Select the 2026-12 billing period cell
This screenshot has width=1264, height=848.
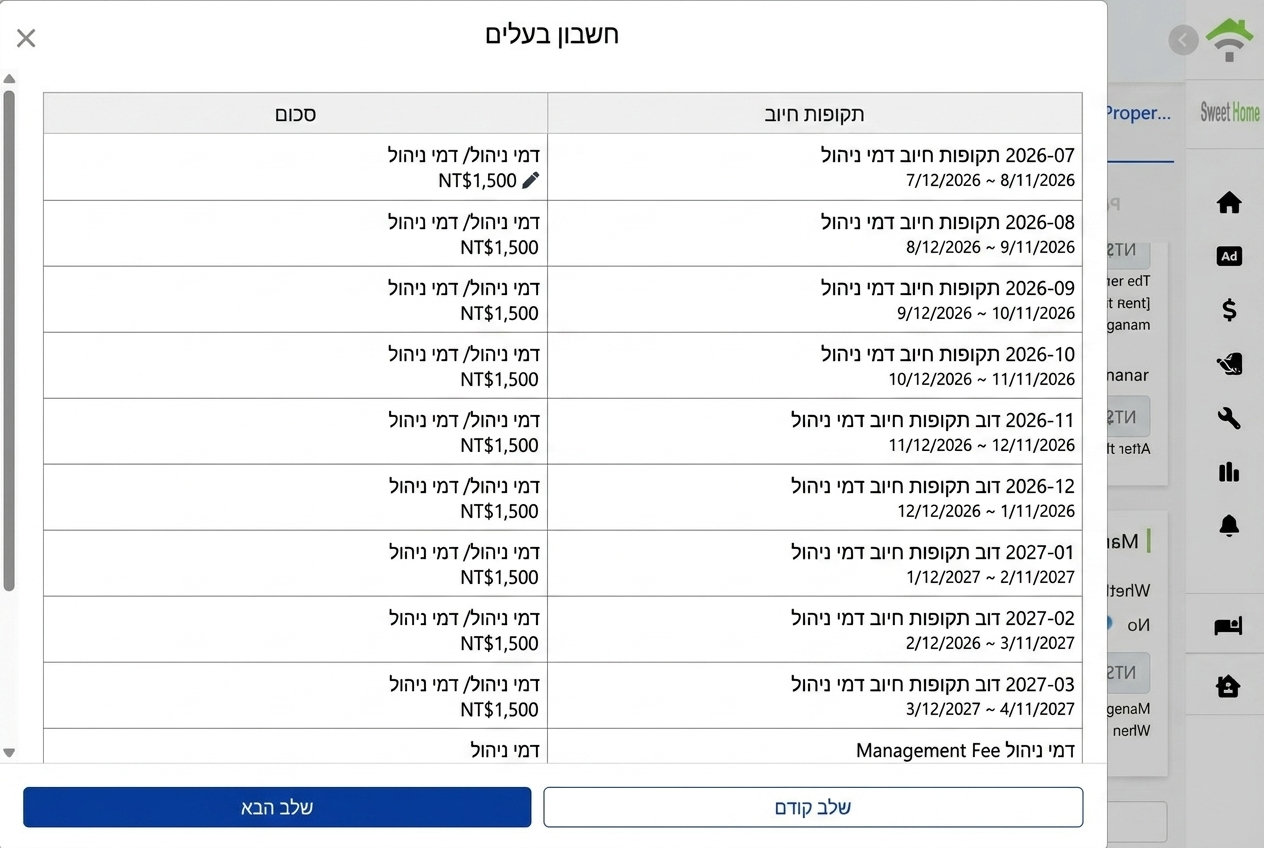pos(815,497)
